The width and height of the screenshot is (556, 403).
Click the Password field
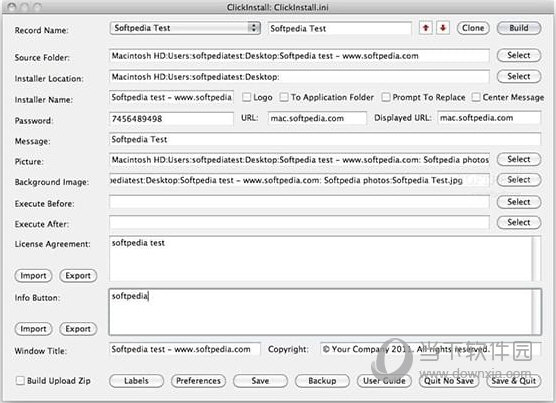click(172, 118)
